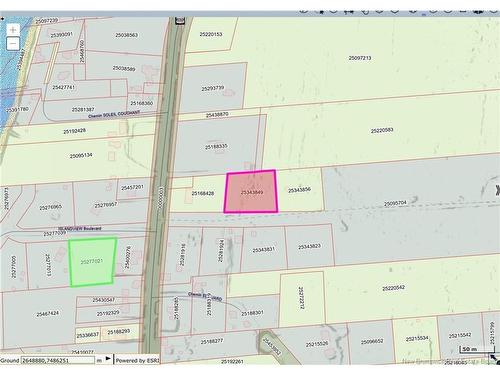Screen dimensions: 500x375
Task: Click parcel label 25192261
Action: 232,361
